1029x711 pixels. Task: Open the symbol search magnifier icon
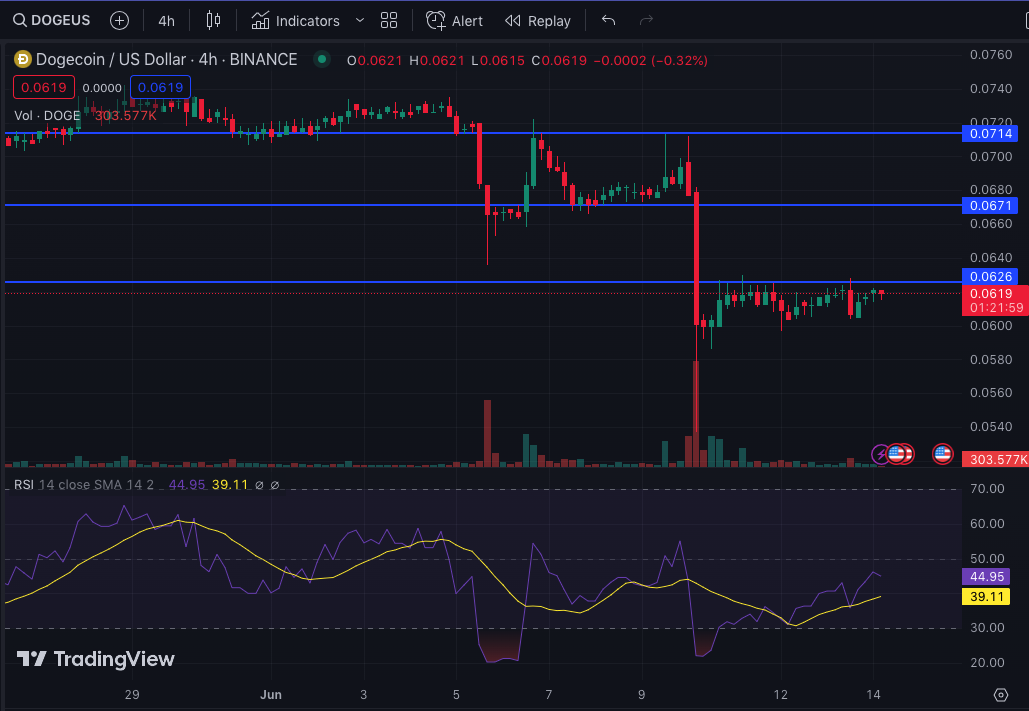pyautogui.click(x=20, y=20)
